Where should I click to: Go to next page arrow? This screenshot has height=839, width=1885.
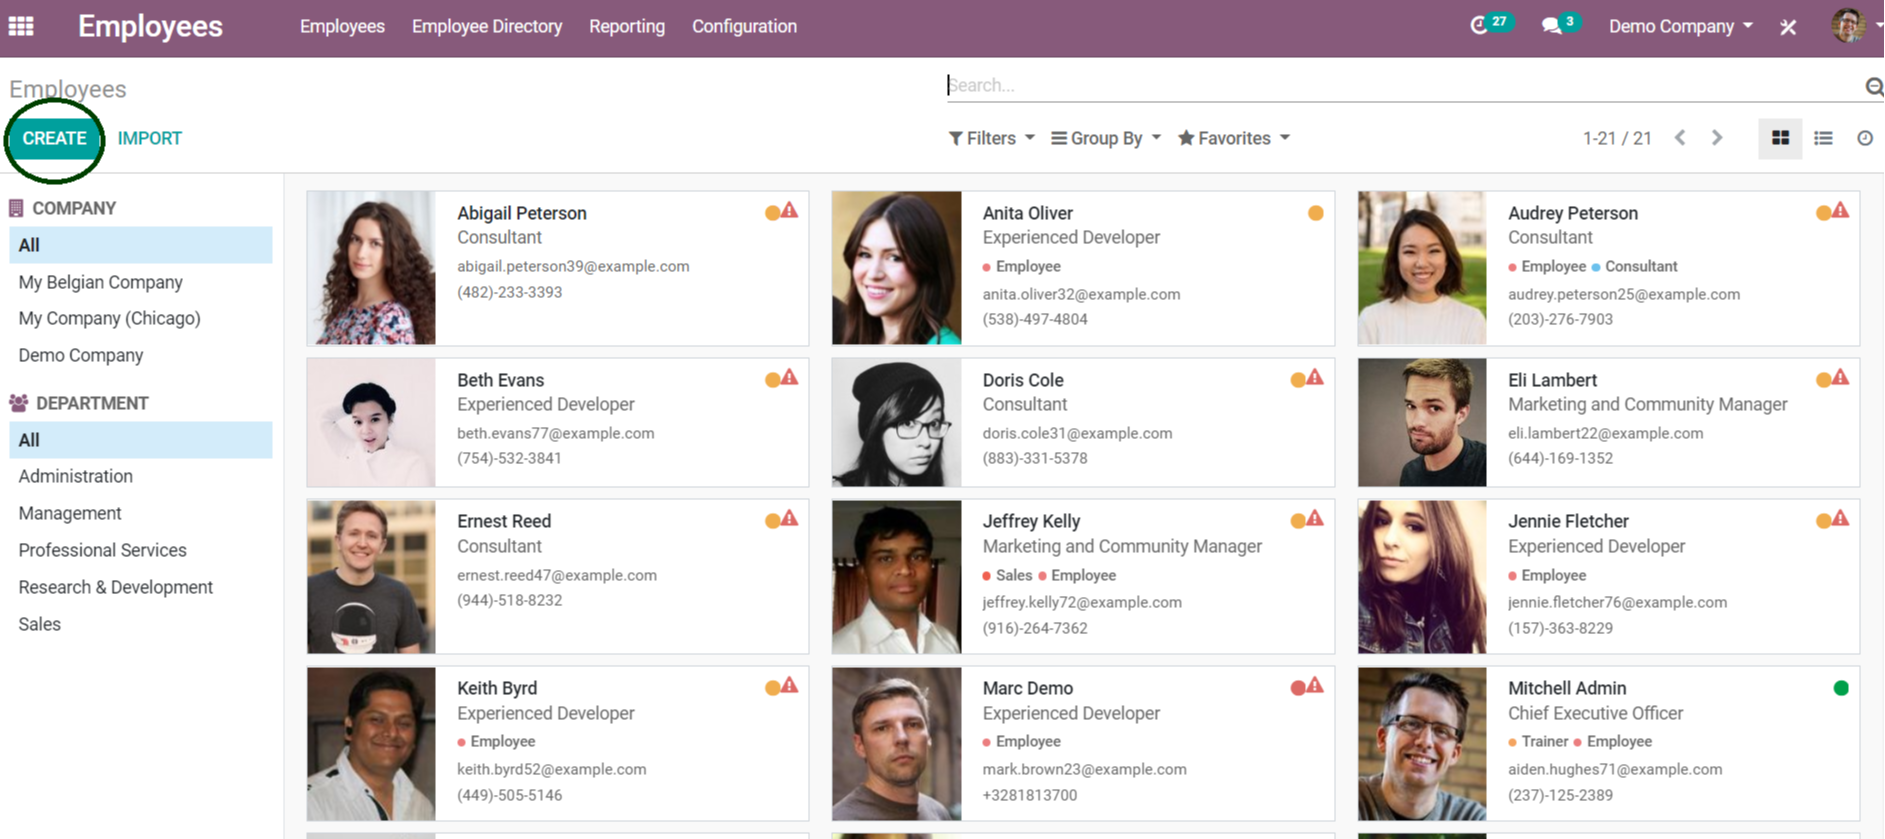(1717, 138)
